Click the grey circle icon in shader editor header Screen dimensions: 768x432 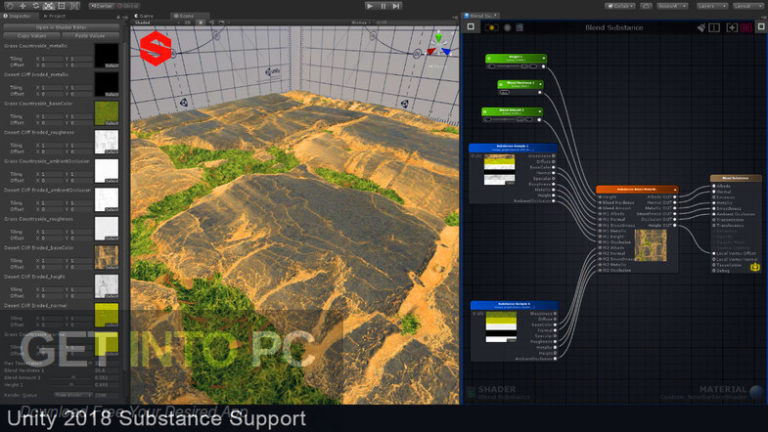pos(507,28)
